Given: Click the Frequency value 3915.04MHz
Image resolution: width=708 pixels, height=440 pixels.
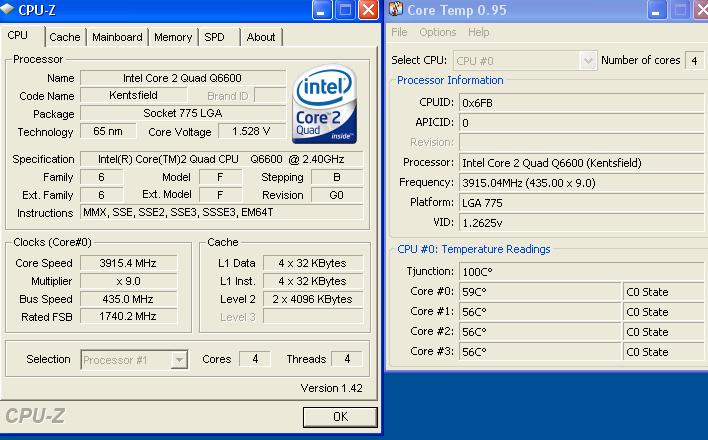Looking at the screenshot, I should pyautogui.click(x=583, y=183).
